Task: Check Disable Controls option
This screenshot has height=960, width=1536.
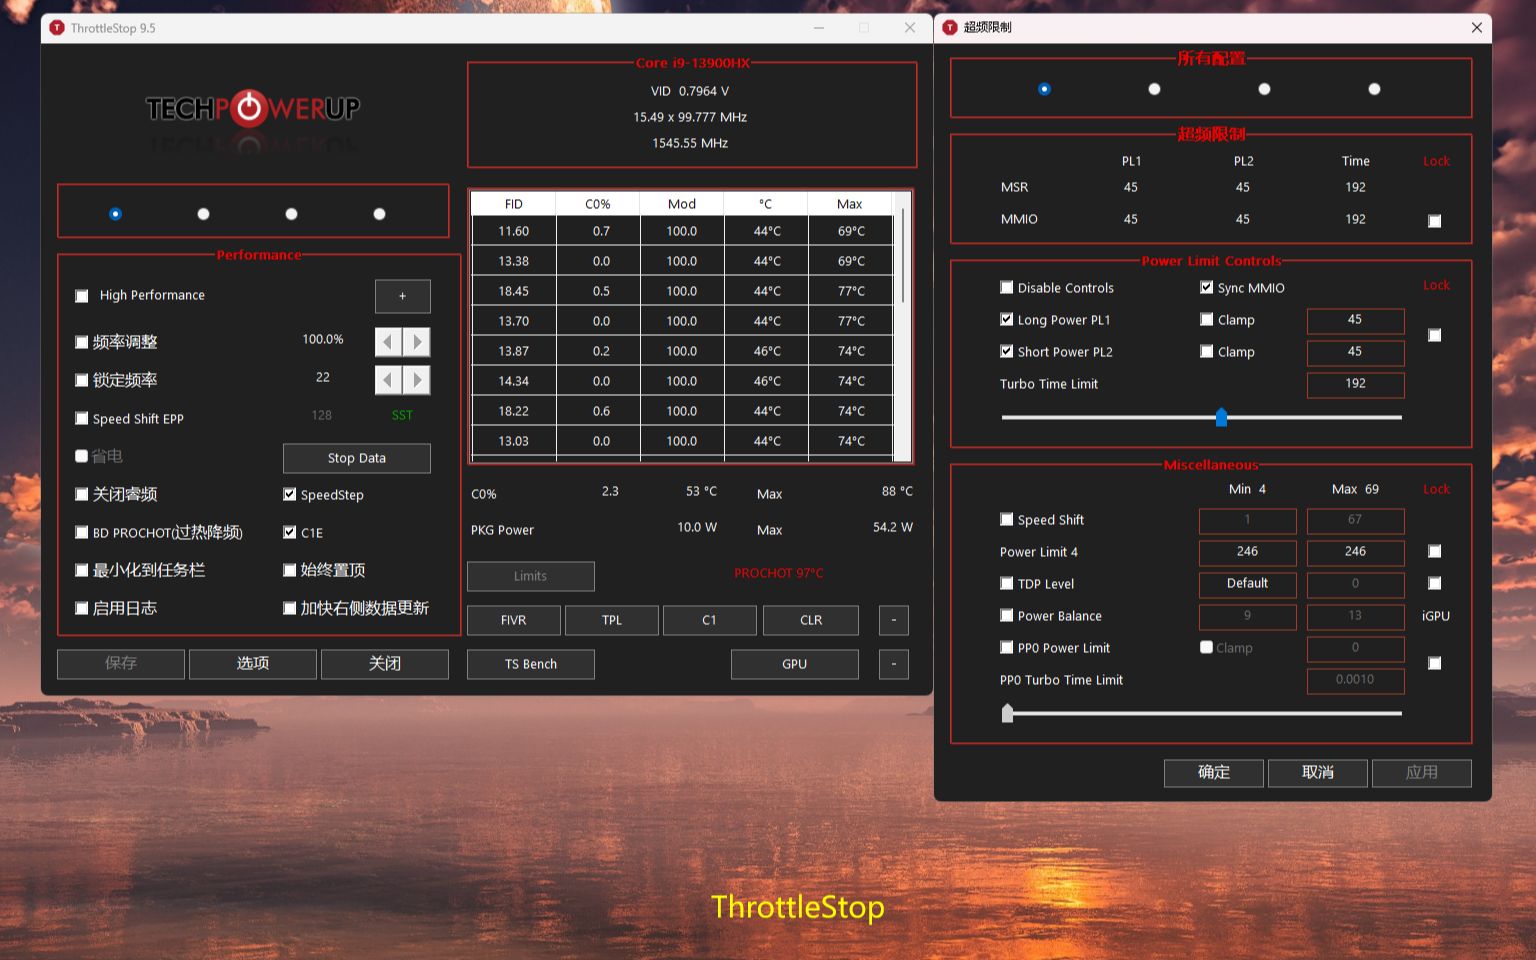Action: 1007,287
